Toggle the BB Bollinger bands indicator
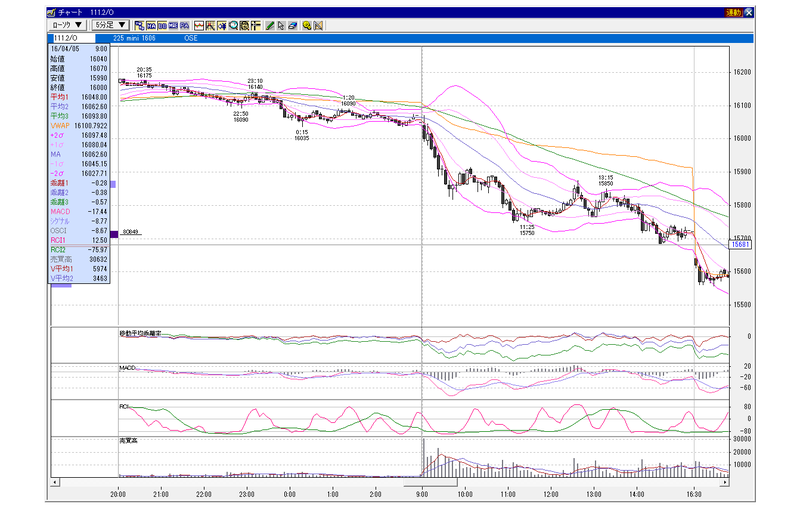The height and width of the screenshot is (507, 800). coord(162,26)
